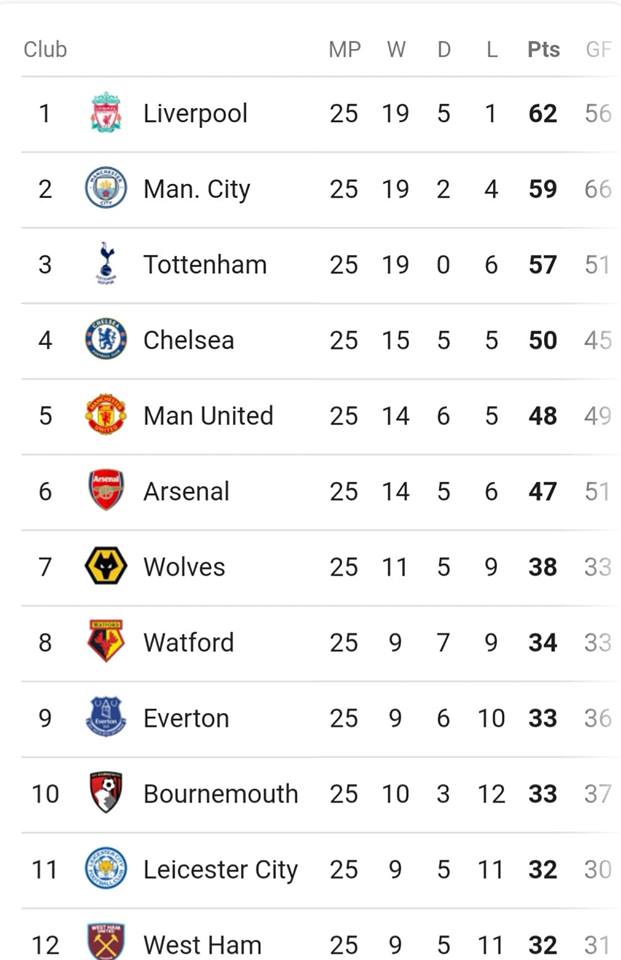Click the Bournemouth club crest
The image size is (621, 960).
coord(106,793)
